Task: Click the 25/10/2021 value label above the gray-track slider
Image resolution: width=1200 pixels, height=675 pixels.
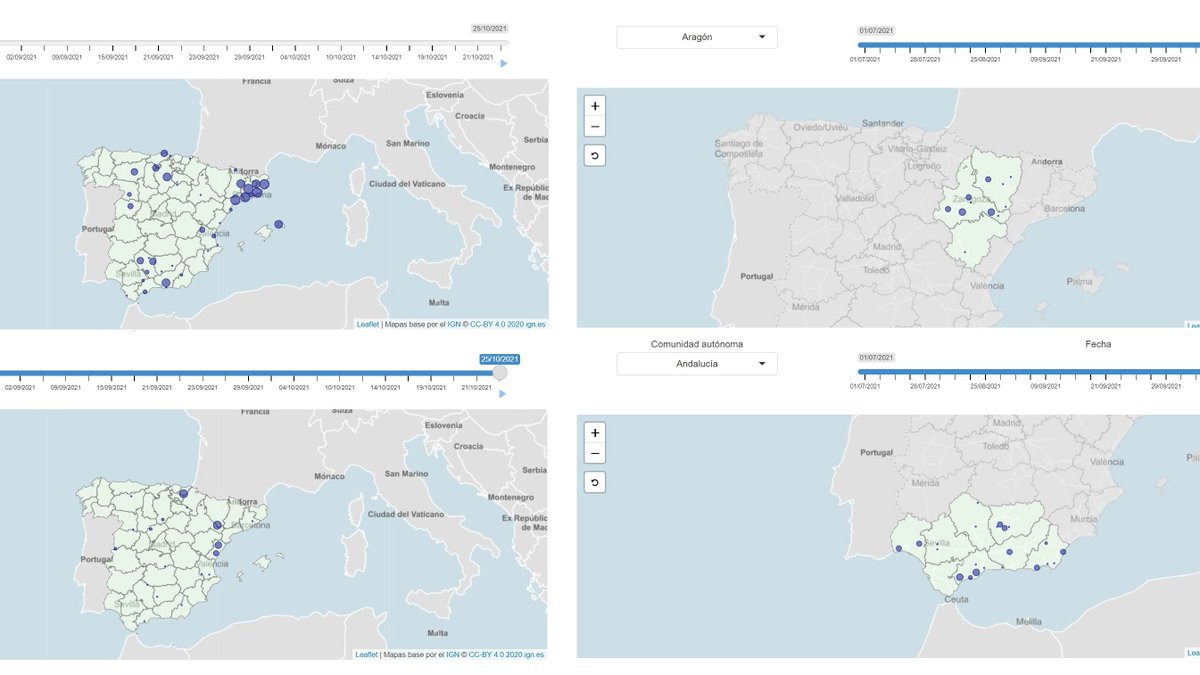Action: (490, 28)
